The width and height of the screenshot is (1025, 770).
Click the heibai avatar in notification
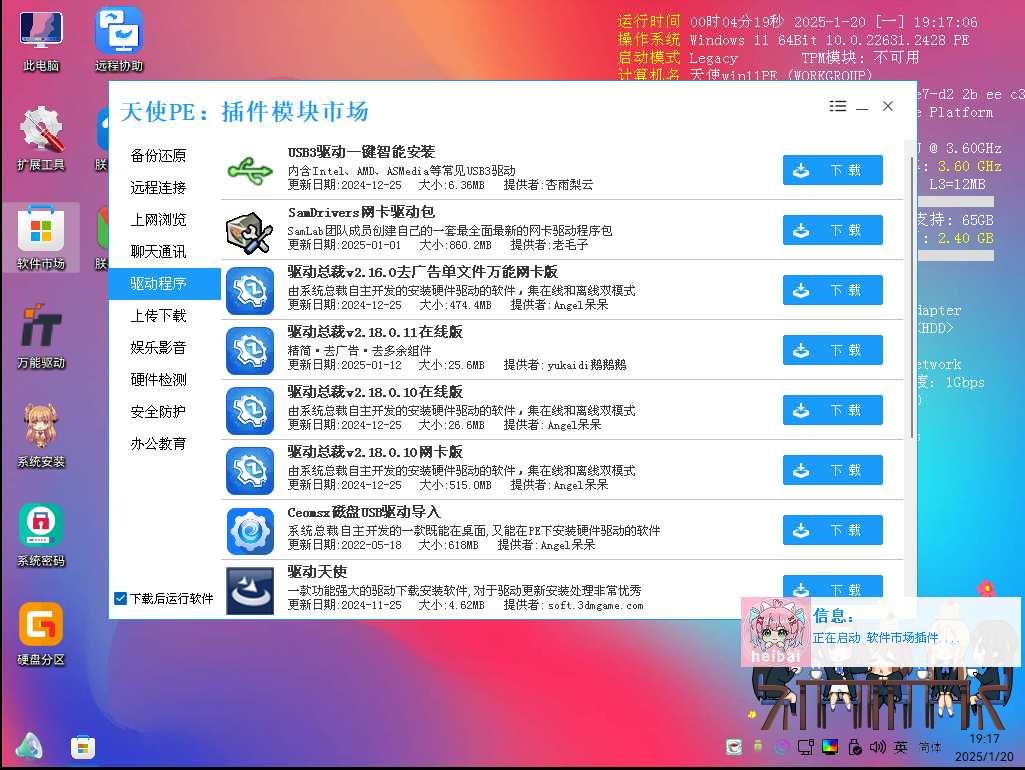tap(775, 632)
